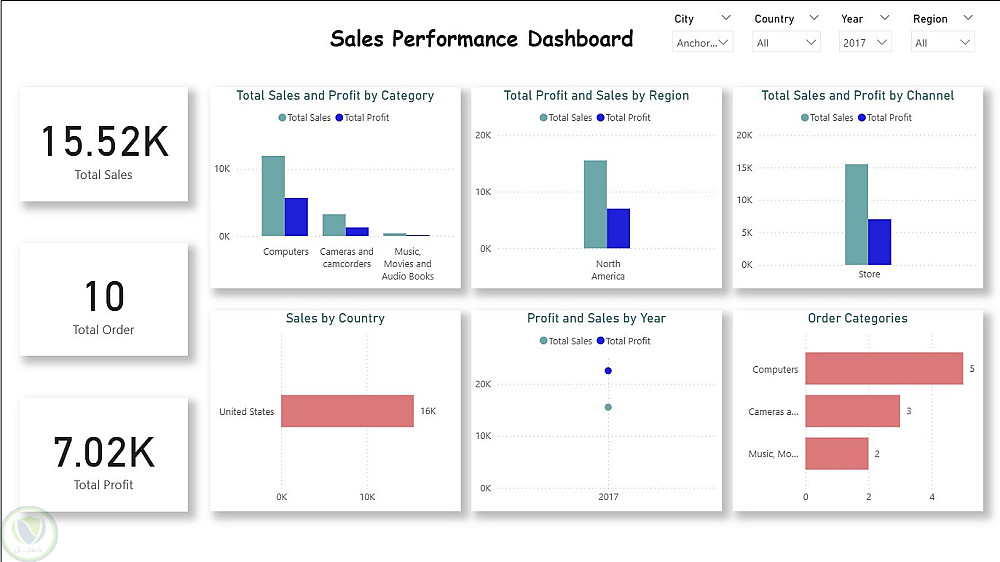Click Total Profit legend marker in Year chart
The height and width of the screenshot is (562, 1000).
601,341
